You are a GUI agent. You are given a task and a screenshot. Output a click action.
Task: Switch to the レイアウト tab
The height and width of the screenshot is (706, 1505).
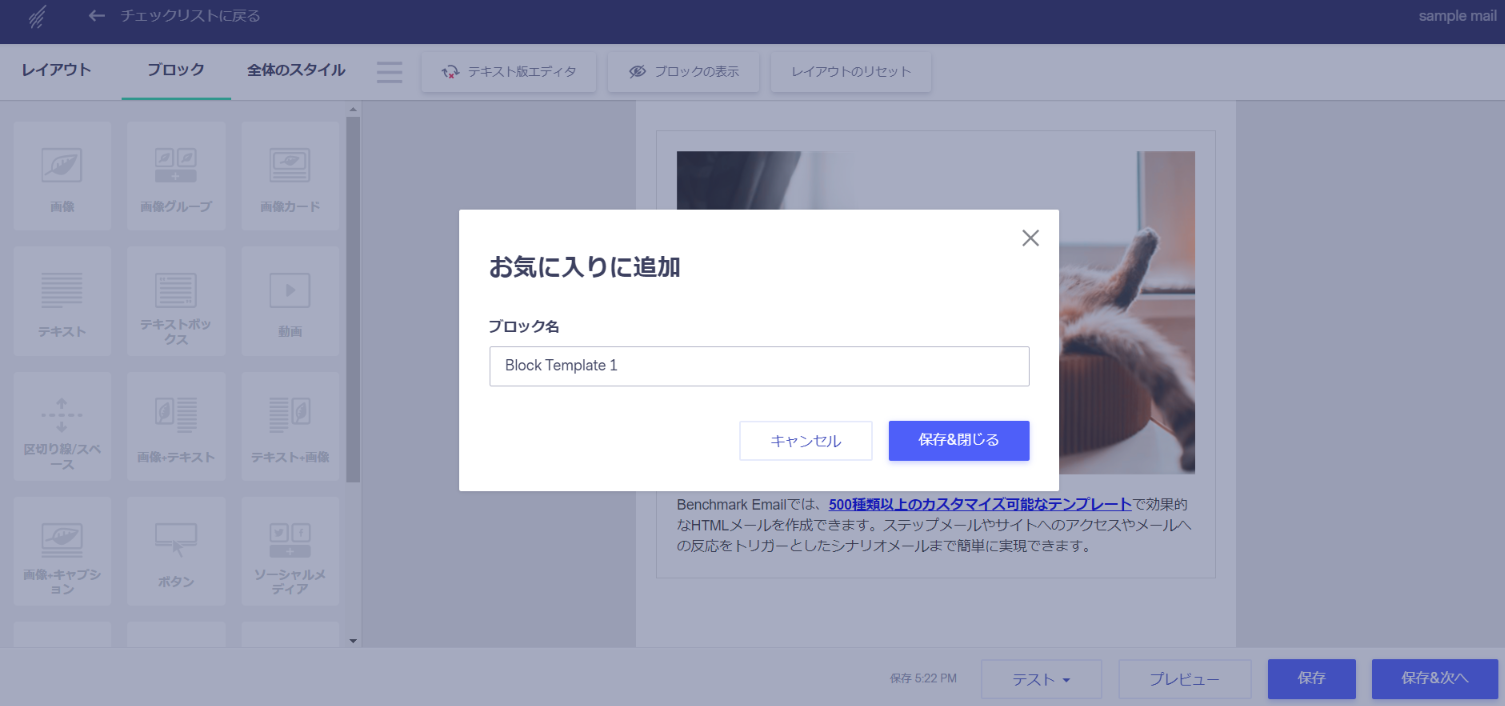tap(56, 70)
